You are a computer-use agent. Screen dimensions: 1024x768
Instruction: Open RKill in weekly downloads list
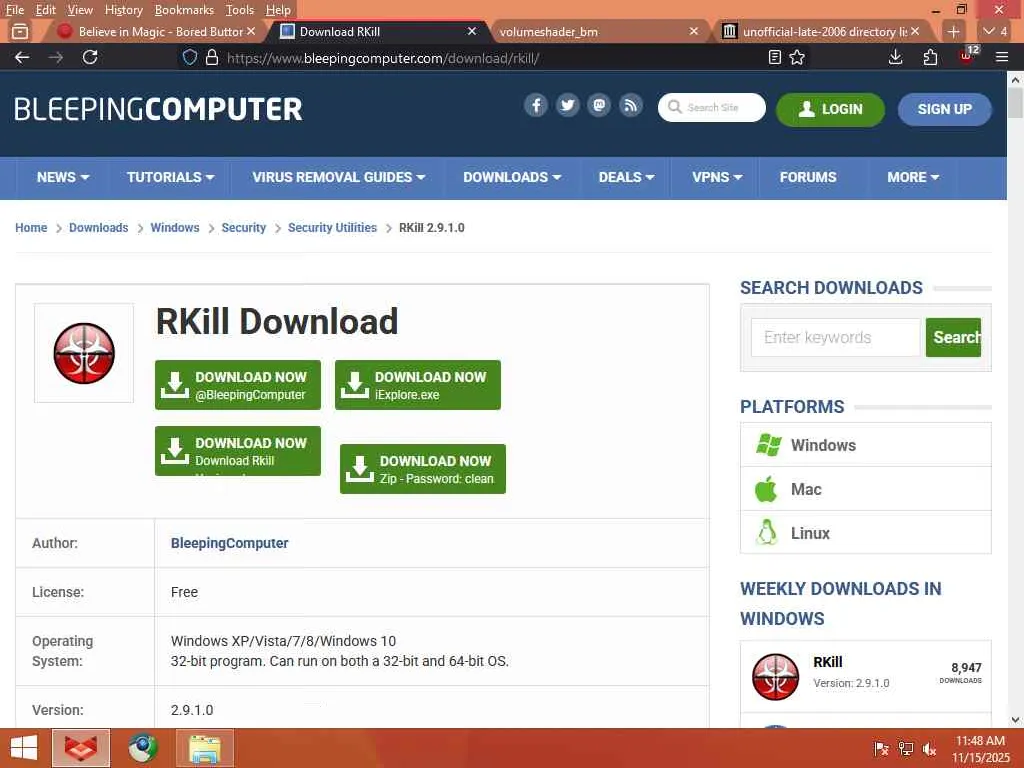(x=827, y=662)
